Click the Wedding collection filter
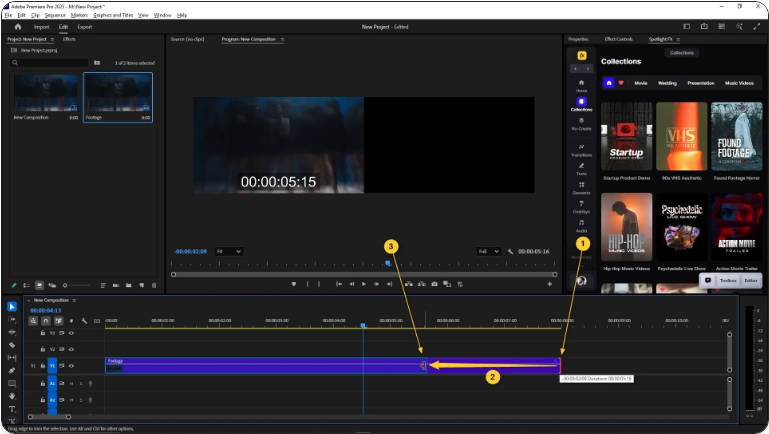The height and width of the screenshot is (434, 769). (668, 83)
